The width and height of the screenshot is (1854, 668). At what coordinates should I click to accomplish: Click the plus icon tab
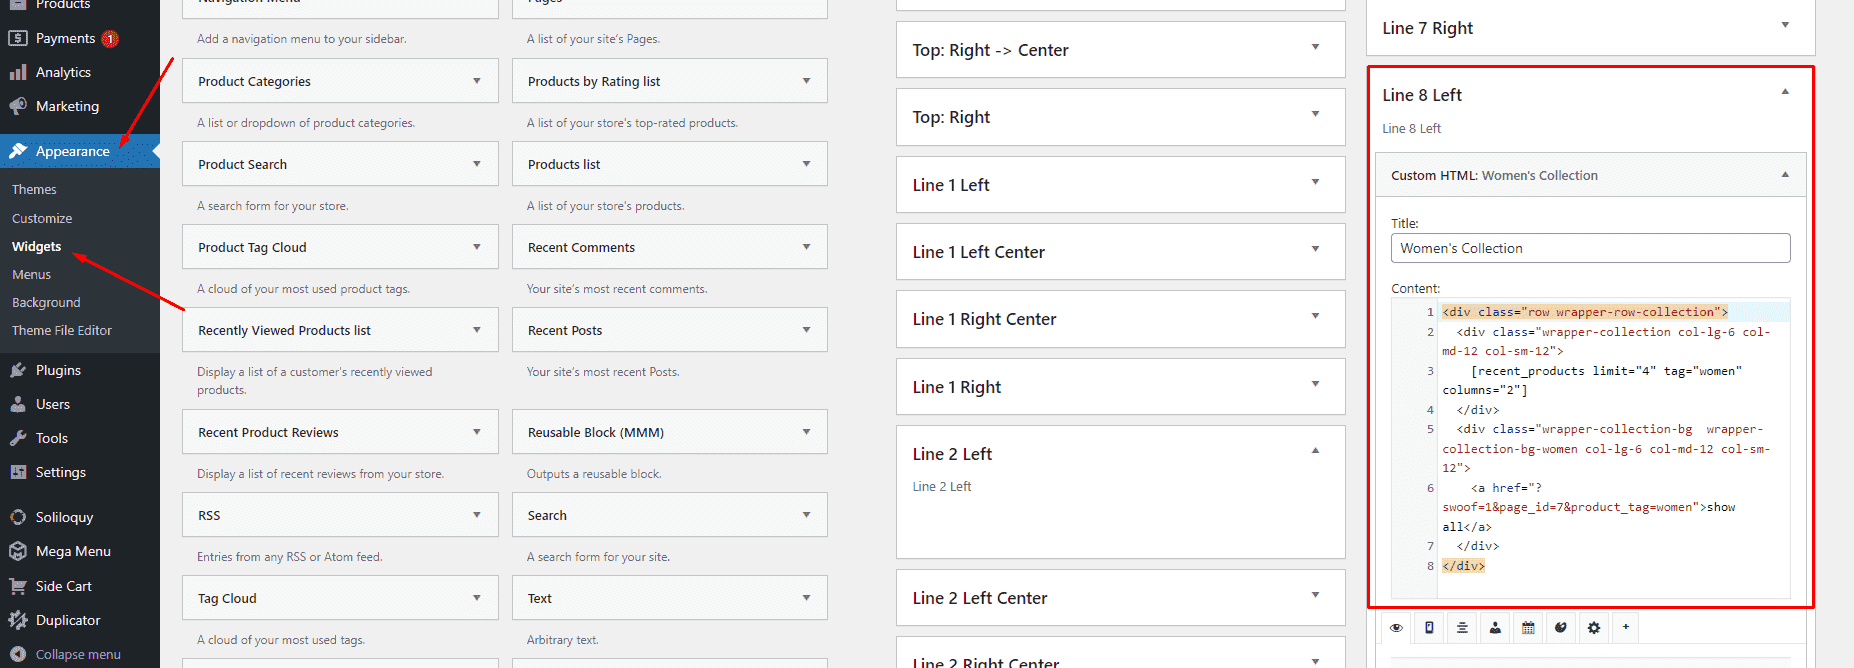pos(1626,627)
